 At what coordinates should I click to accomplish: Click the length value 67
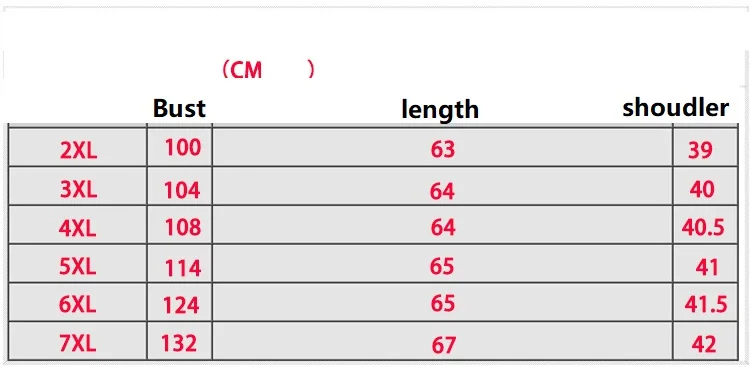coord(443,345)
